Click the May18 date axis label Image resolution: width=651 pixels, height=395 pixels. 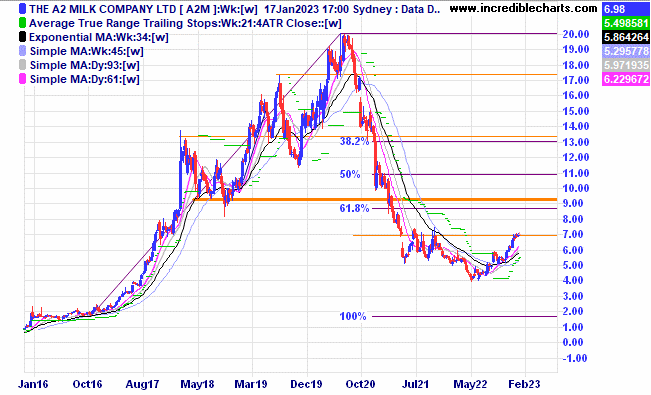(x=197, y=384)
